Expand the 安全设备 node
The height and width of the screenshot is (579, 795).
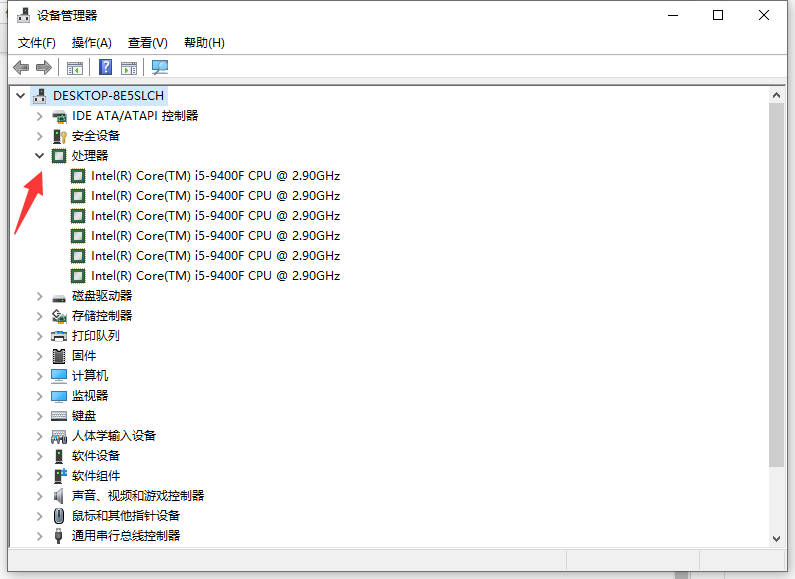point(40,136)
